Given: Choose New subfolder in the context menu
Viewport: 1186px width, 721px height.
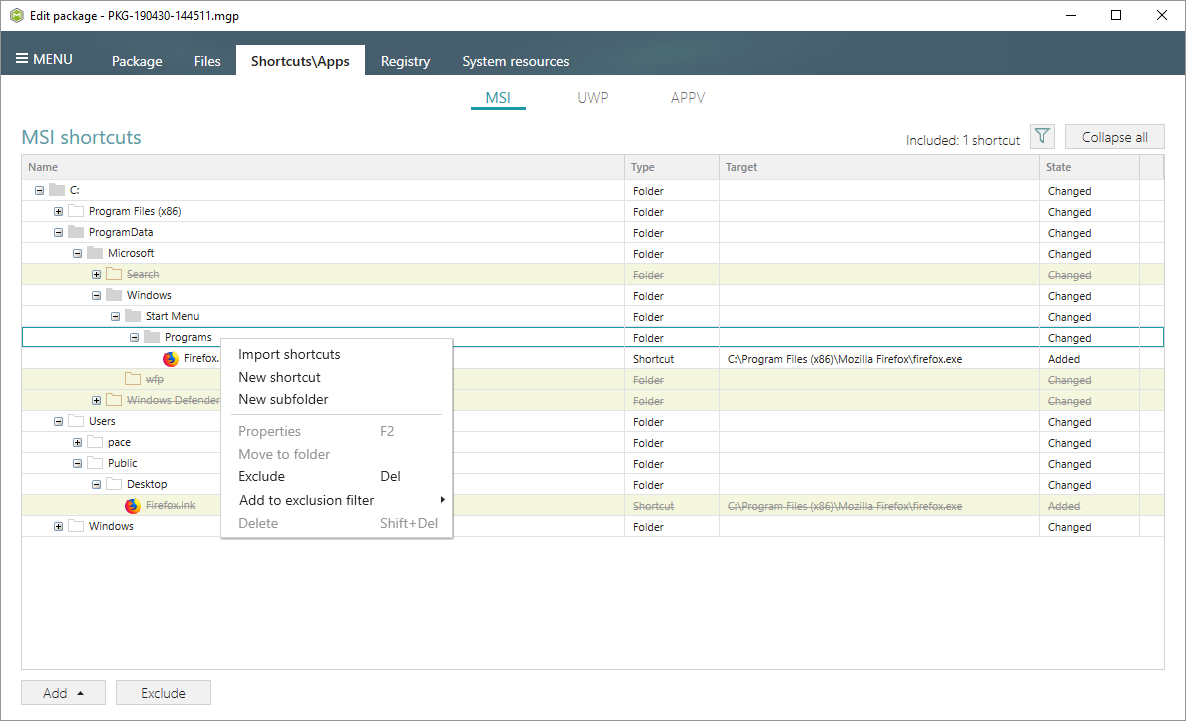Looking at the screenshot, I should tap(337, 399).
